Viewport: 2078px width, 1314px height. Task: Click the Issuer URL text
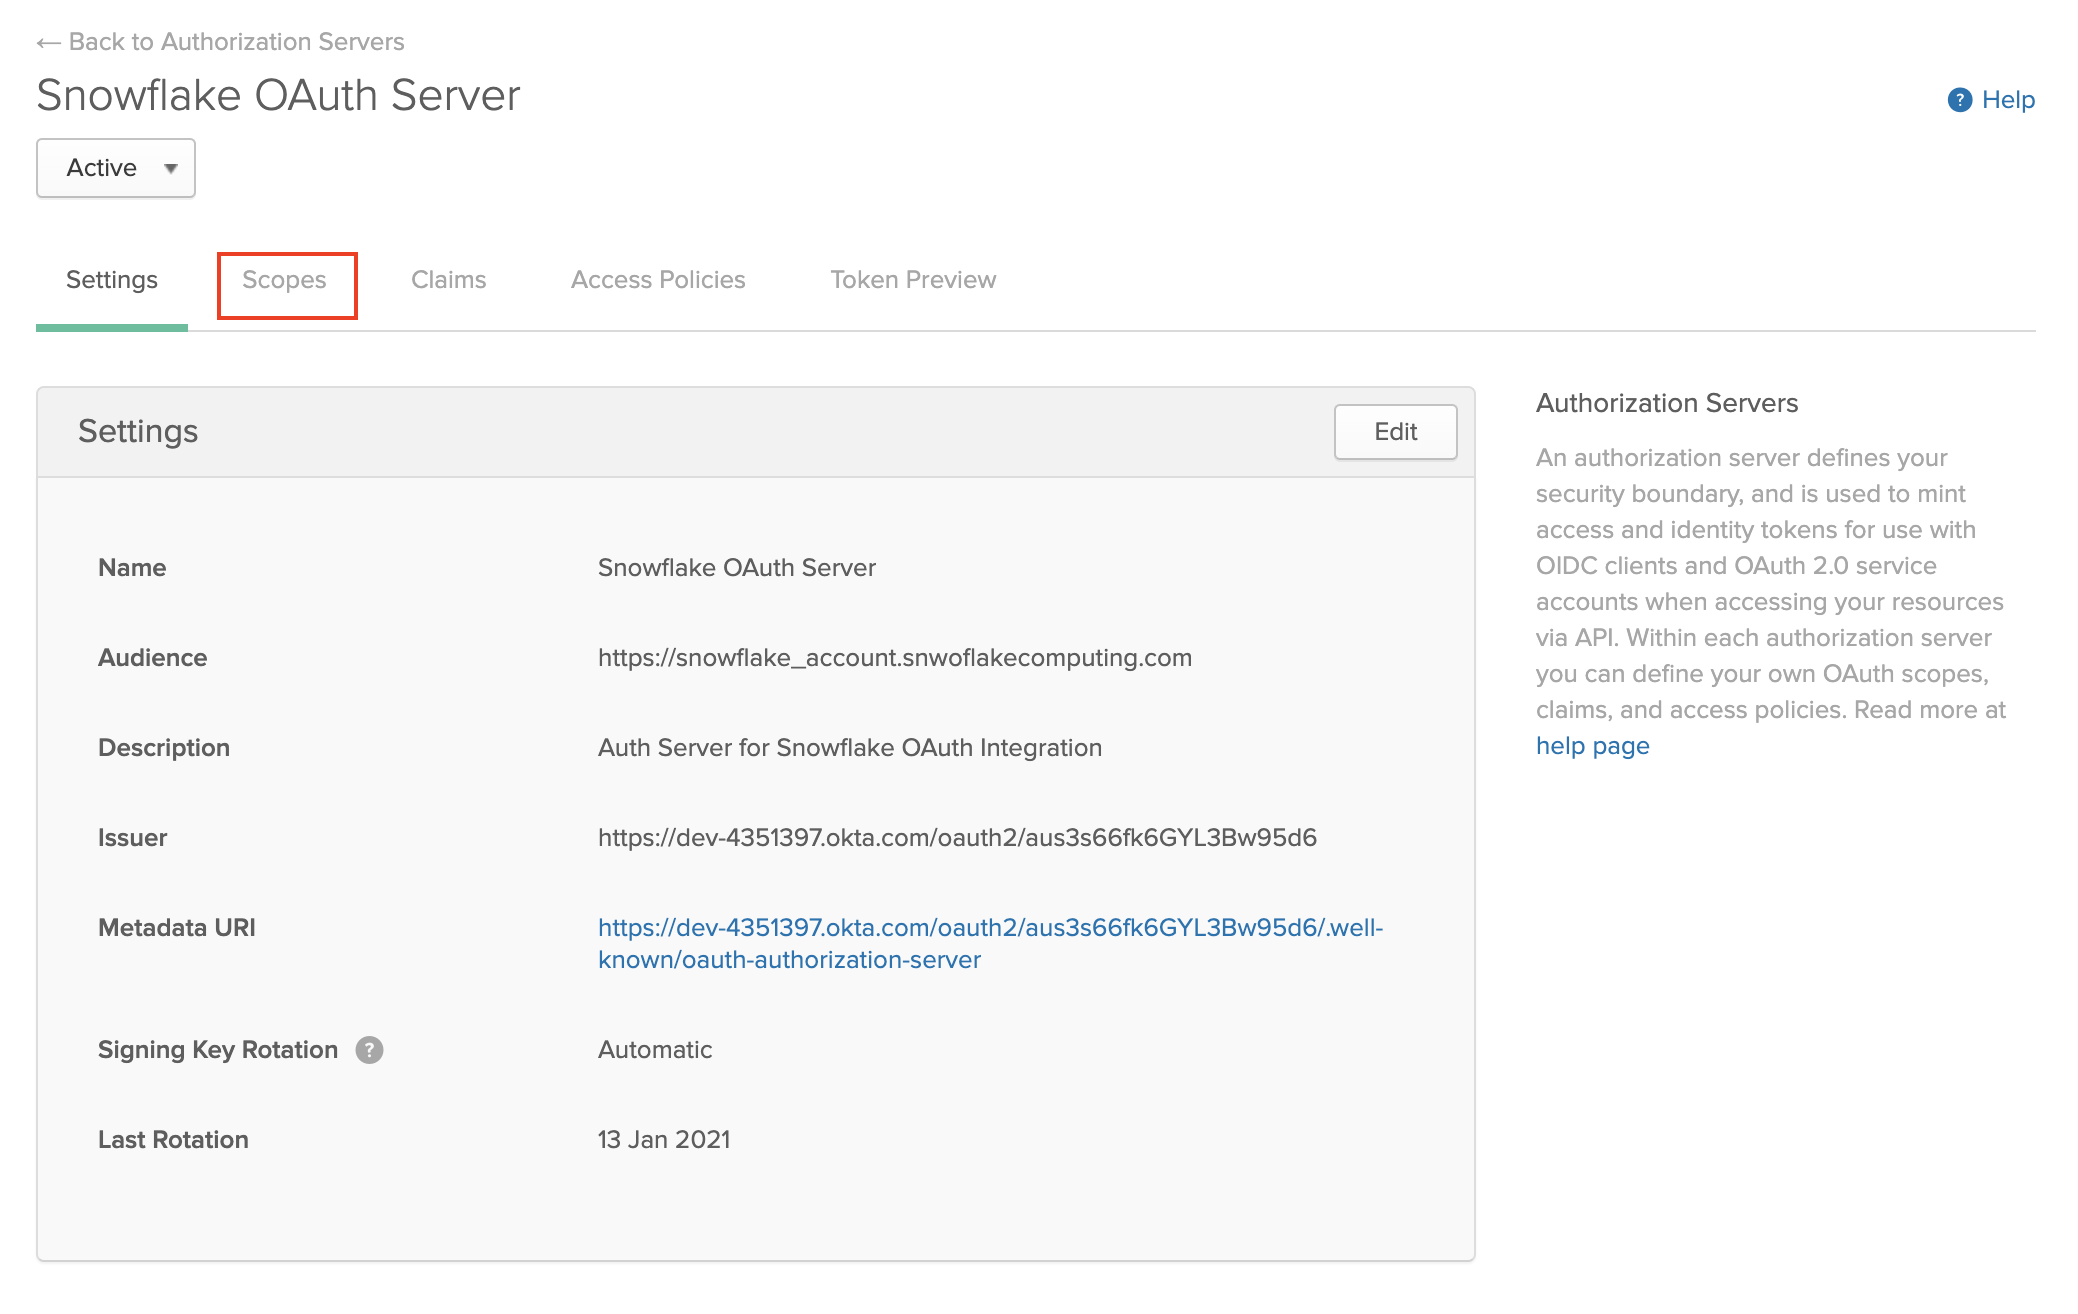coord(957,837)
